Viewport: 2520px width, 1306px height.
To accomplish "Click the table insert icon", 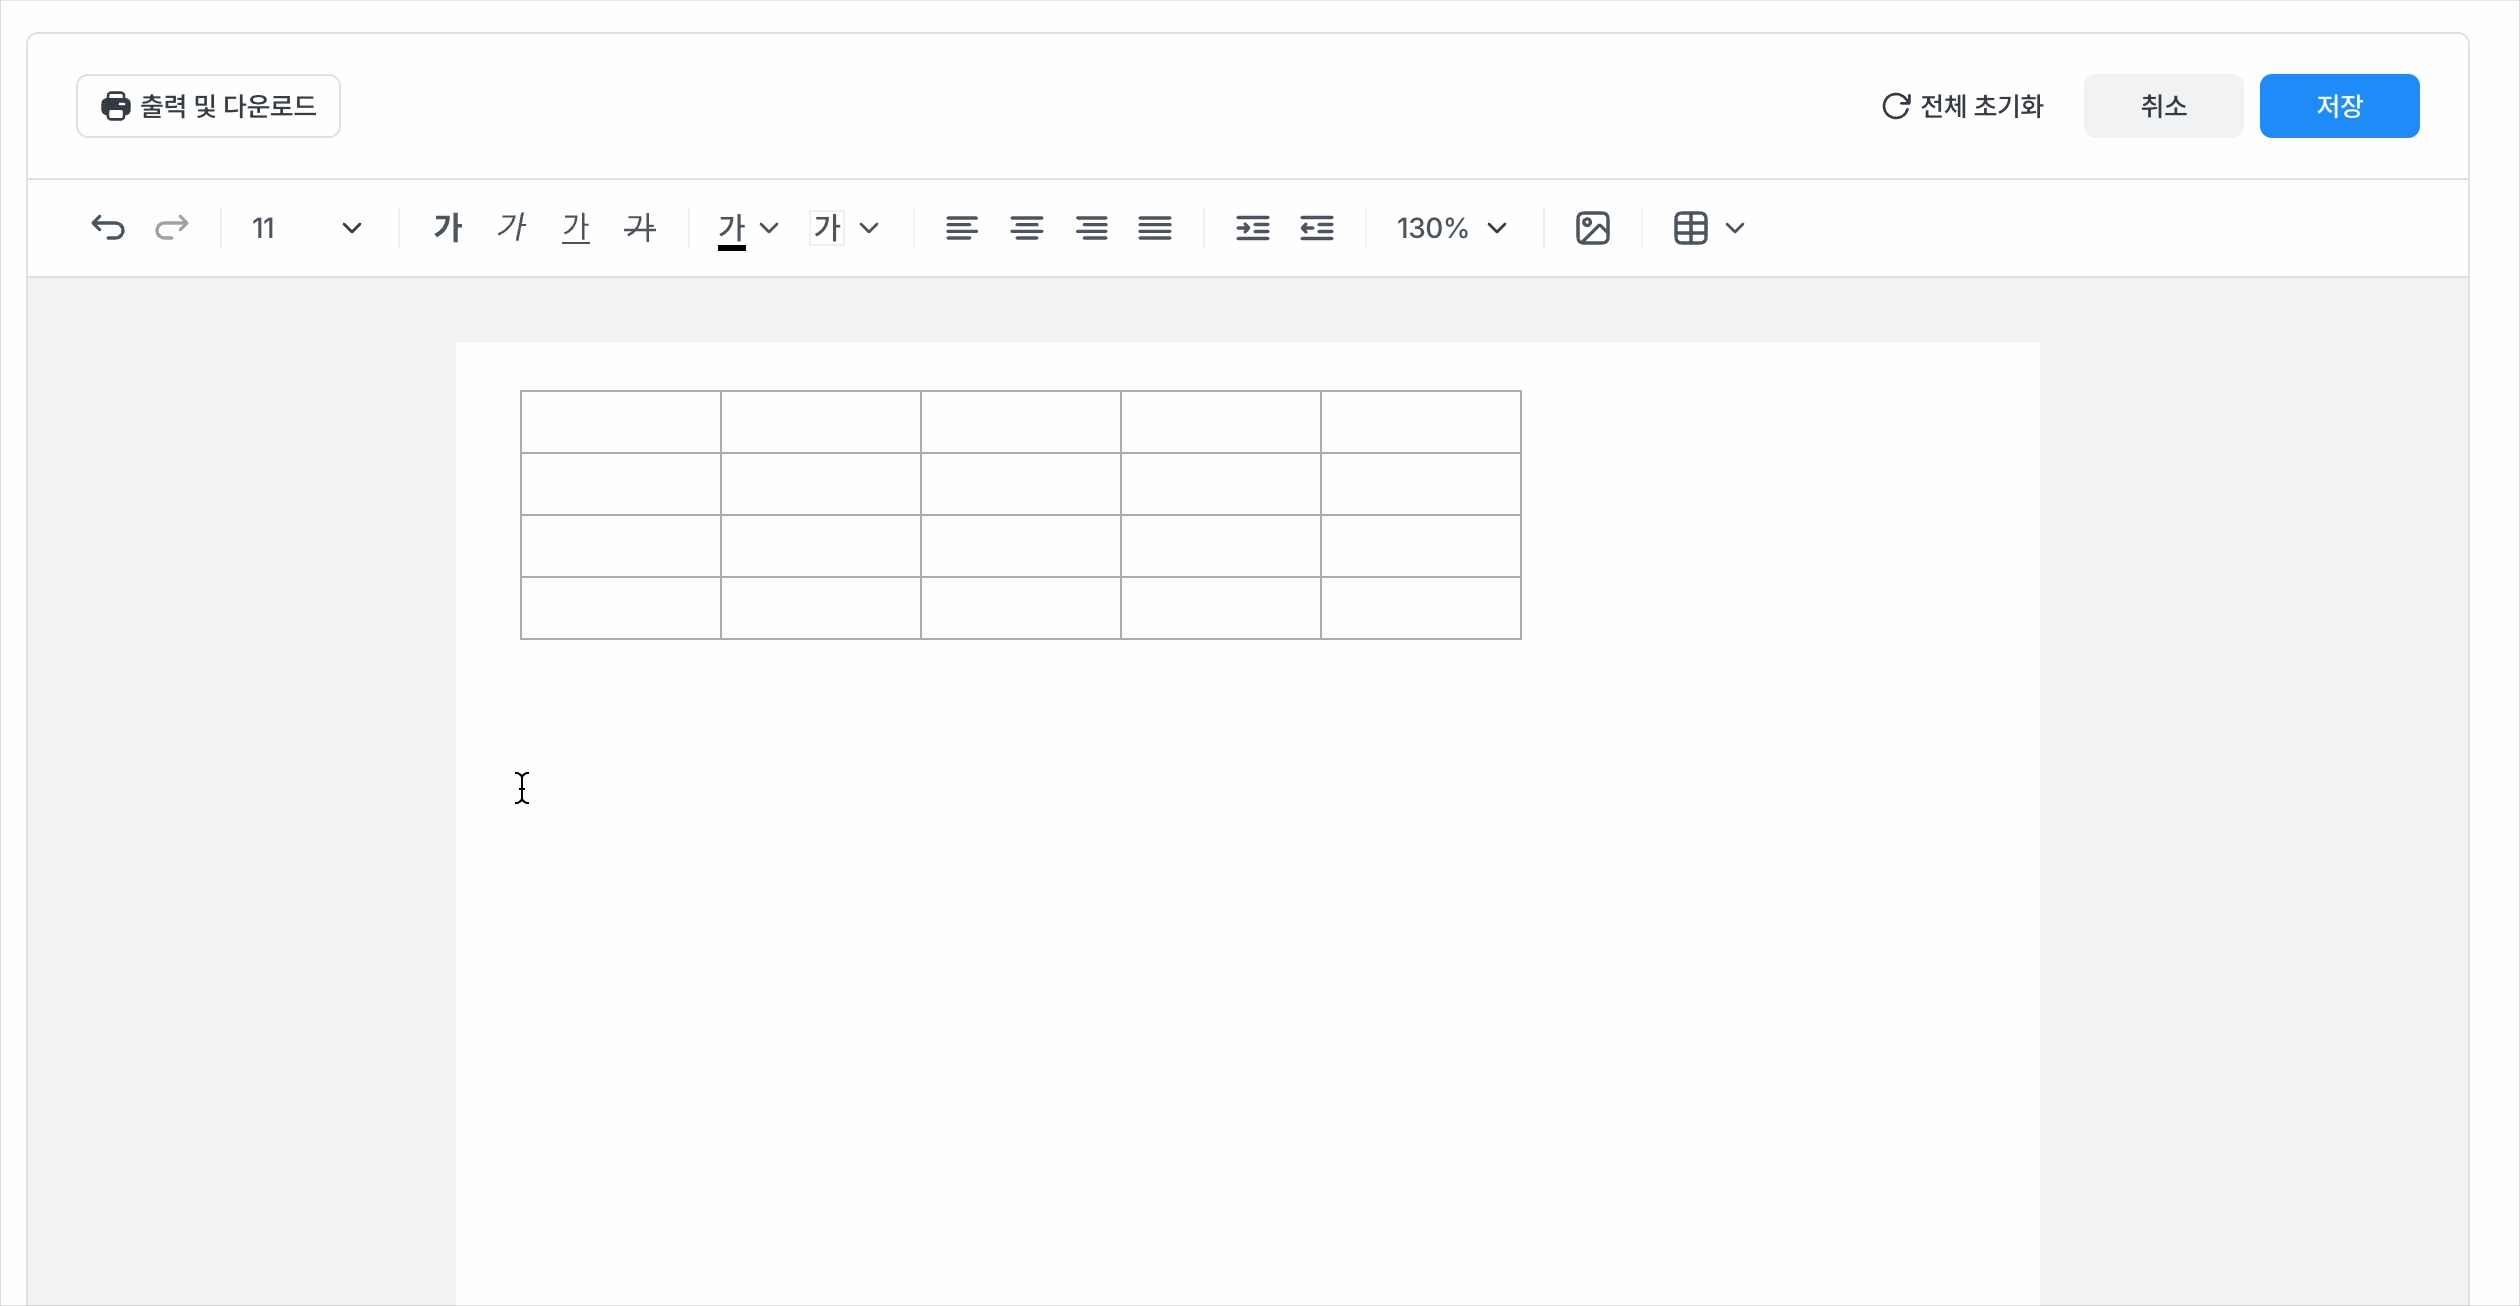I will point(1690,228).
